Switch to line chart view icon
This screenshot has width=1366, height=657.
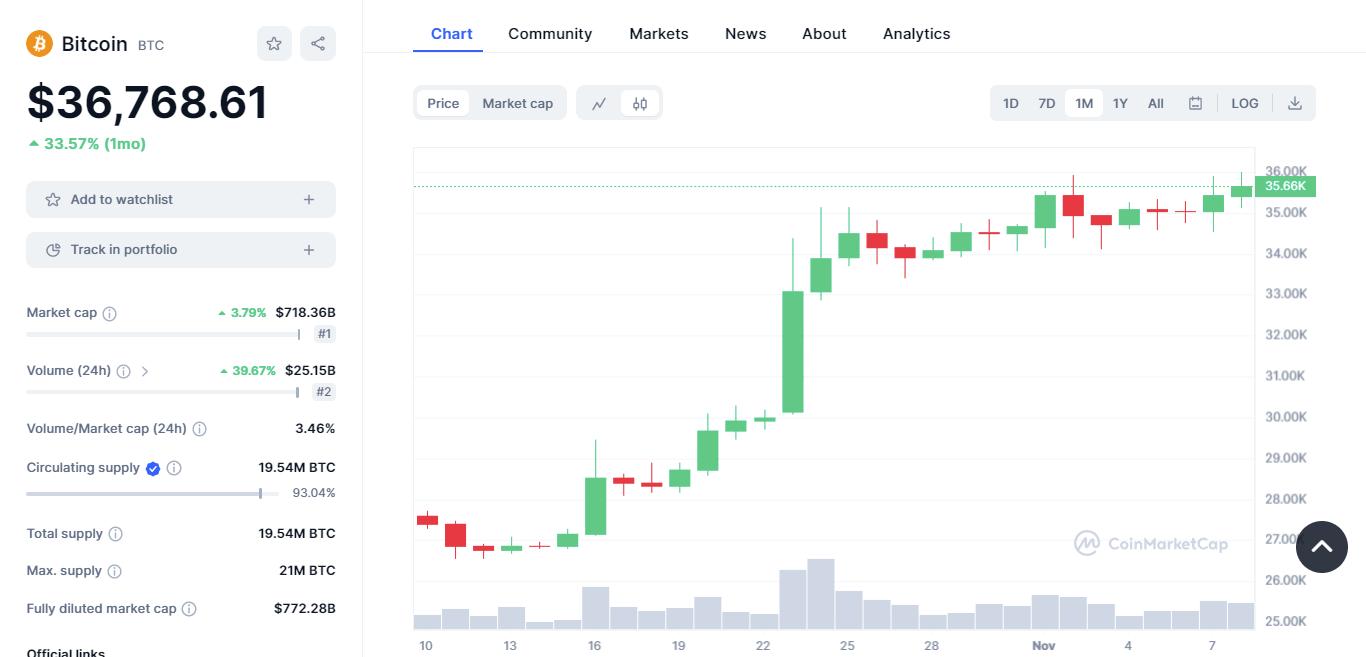pyautogui.click(x=599, y=103)
